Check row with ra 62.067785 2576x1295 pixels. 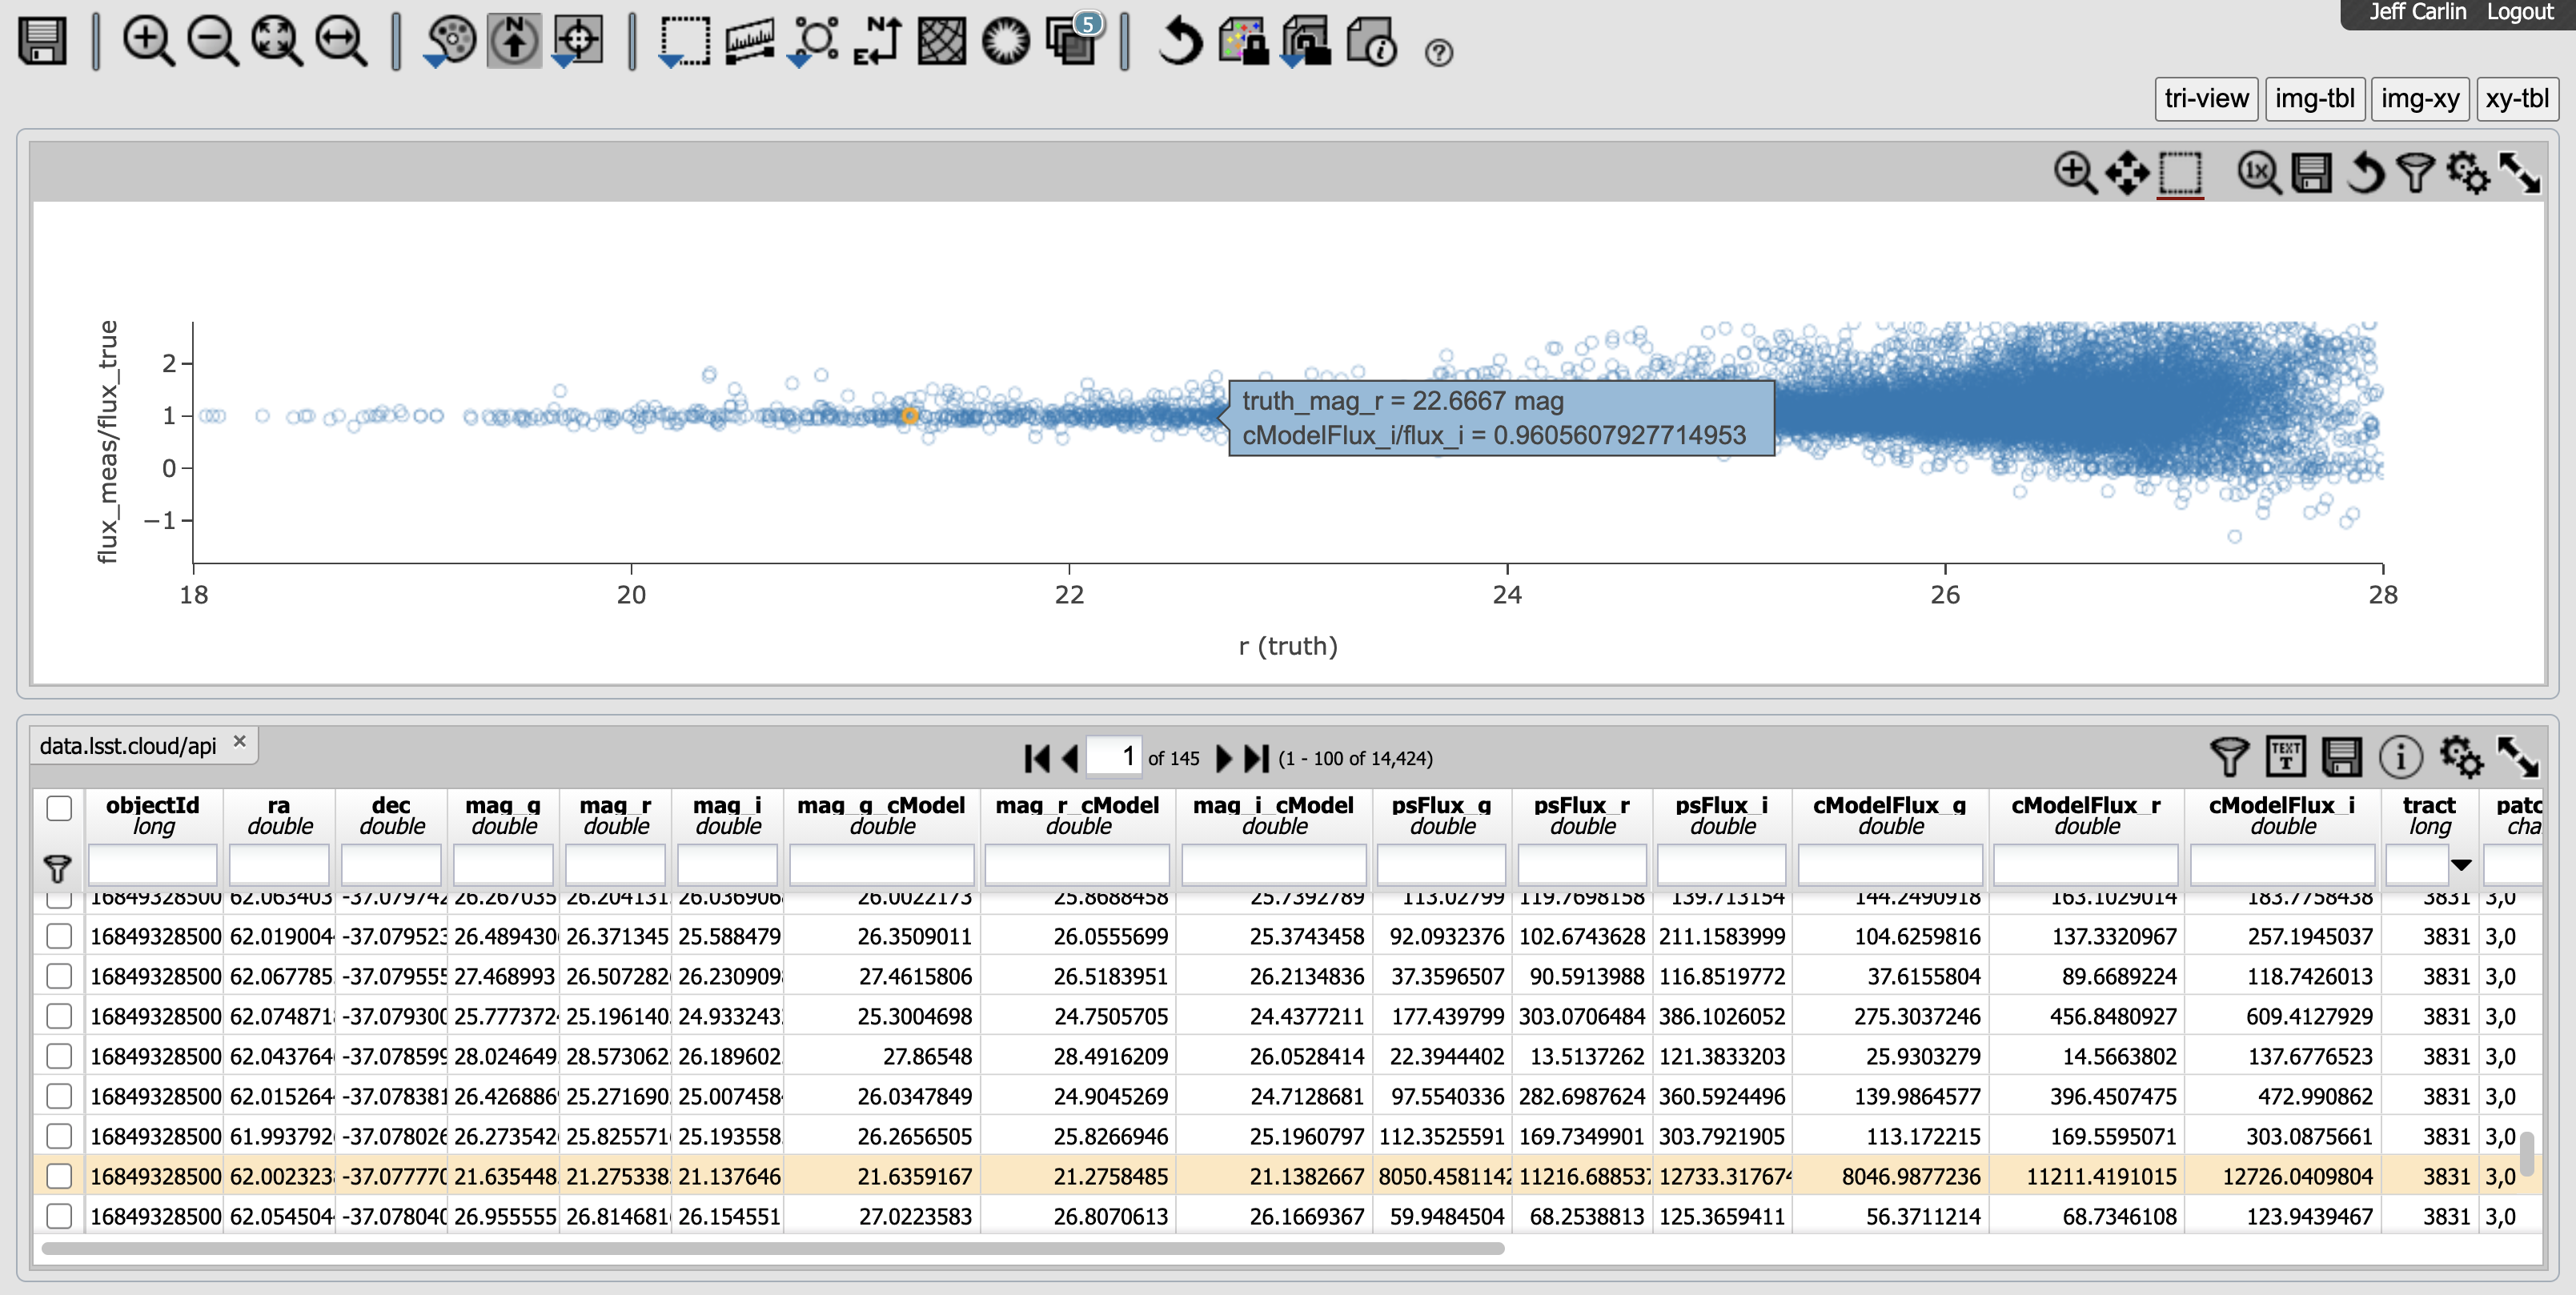[59, 976]
